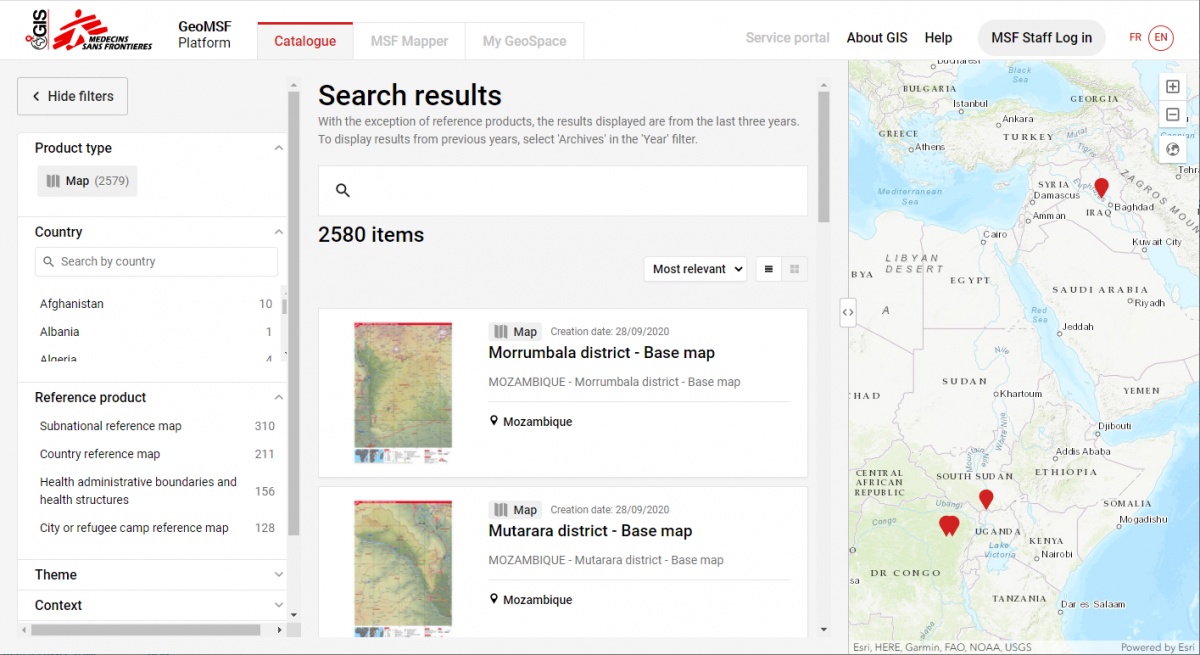This screenshot has height=655, width=1200.
Task: Open the Most relevant sort dropdown
Action: (x=695, y=269)
